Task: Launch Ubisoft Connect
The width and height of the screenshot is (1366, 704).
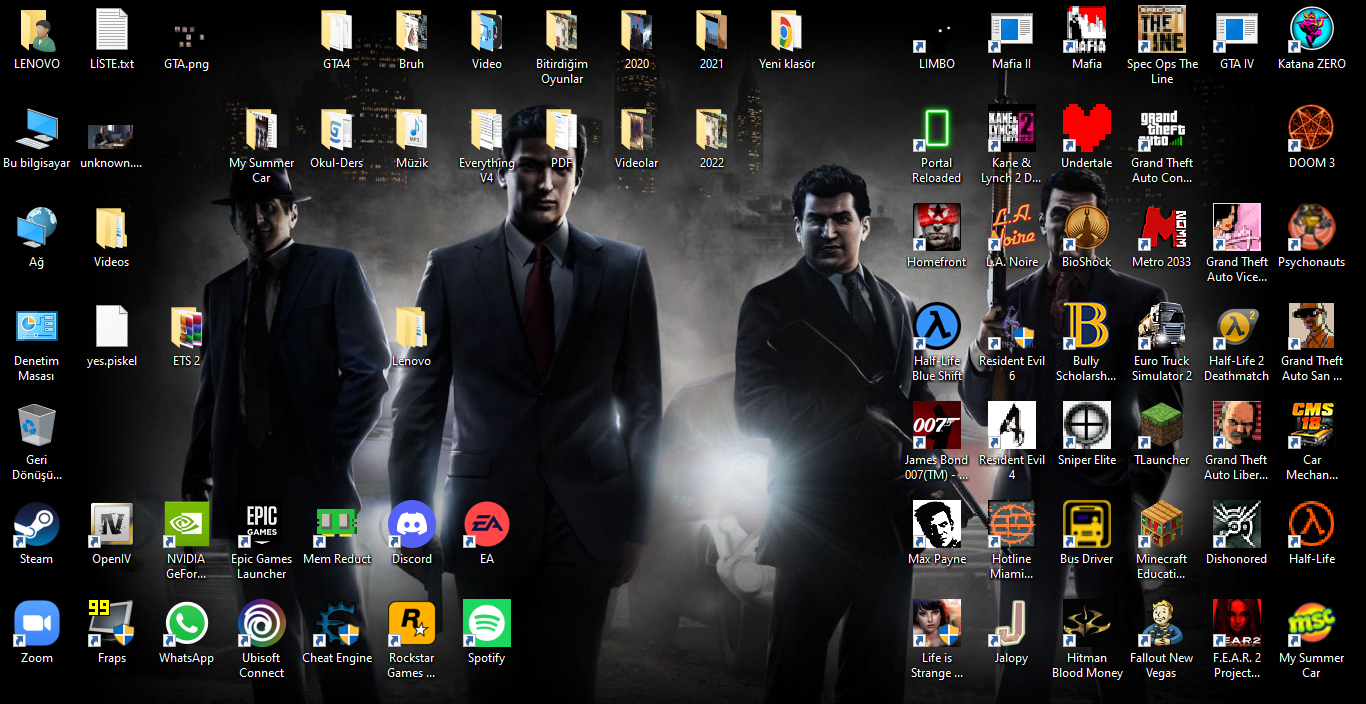Action: [x=262, y=624]
